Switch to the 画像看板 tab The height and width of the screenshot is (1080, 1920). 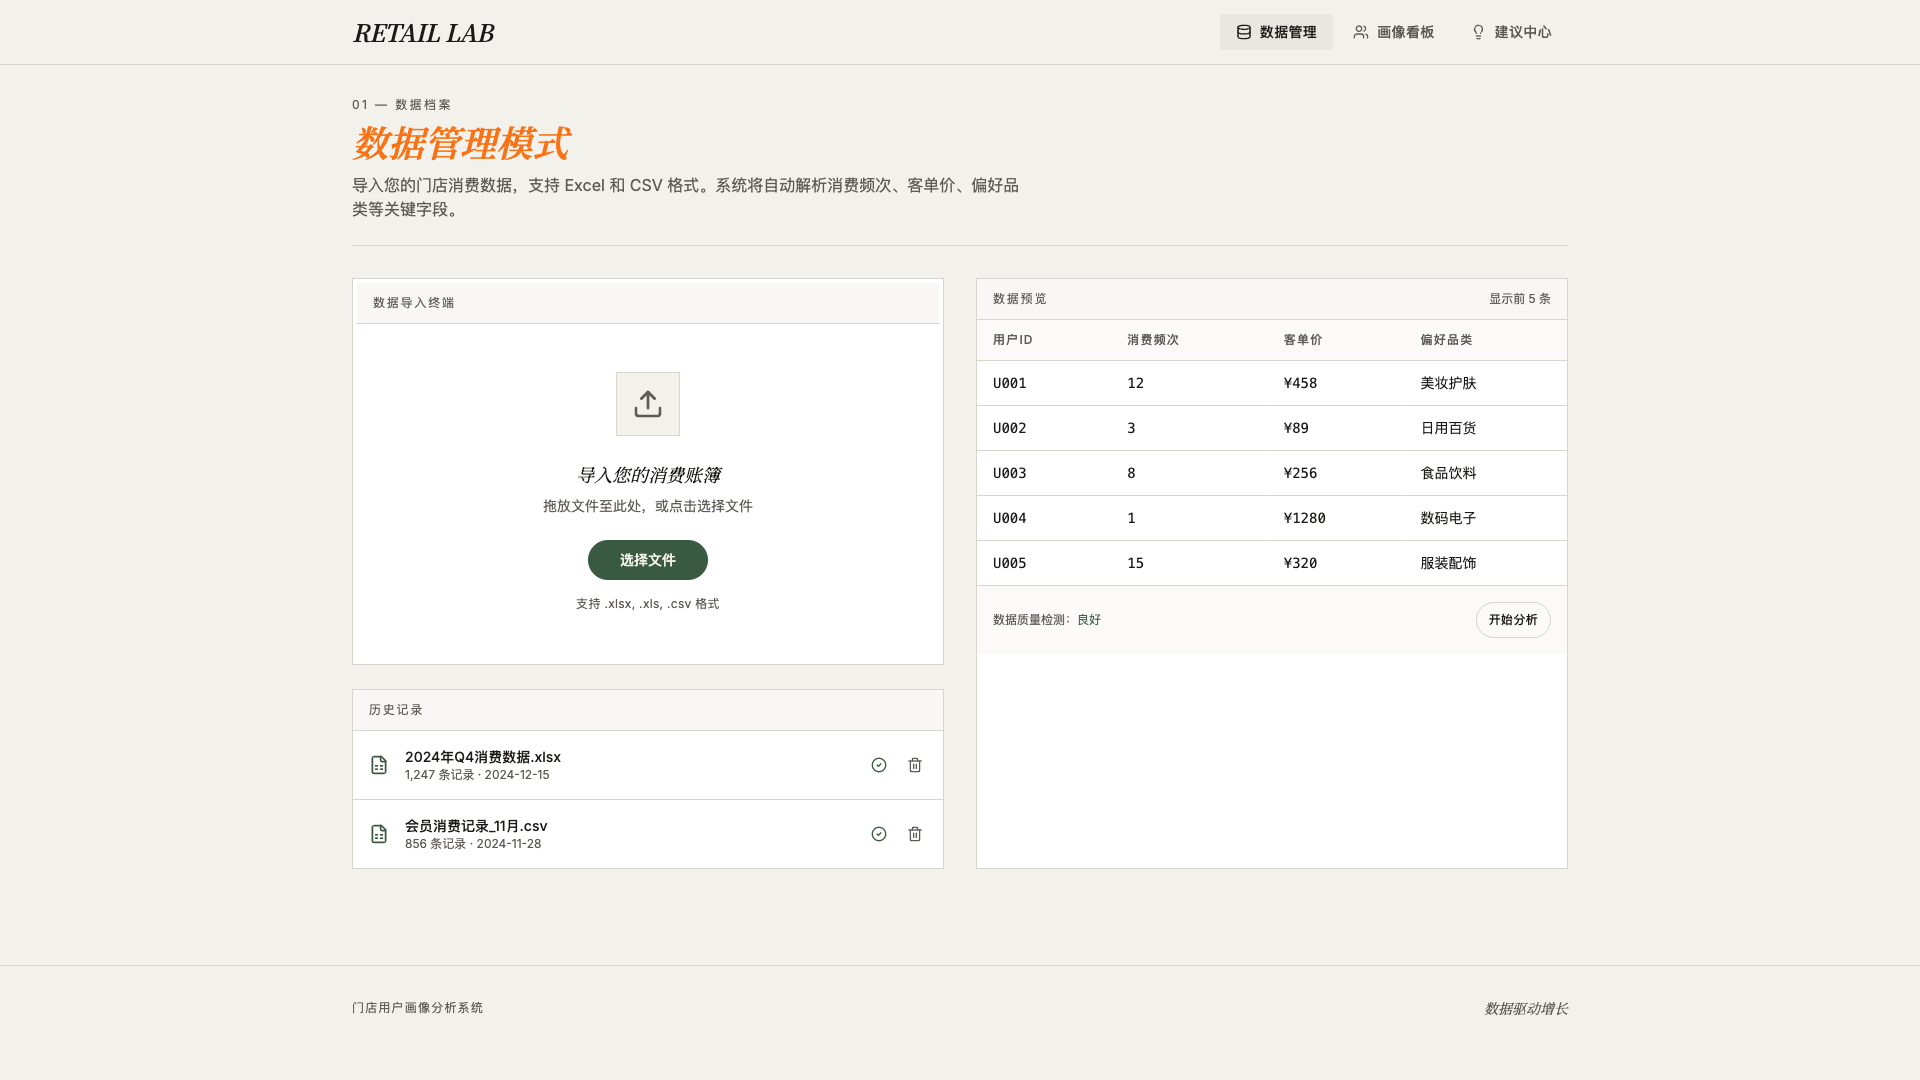[1394, 31]
